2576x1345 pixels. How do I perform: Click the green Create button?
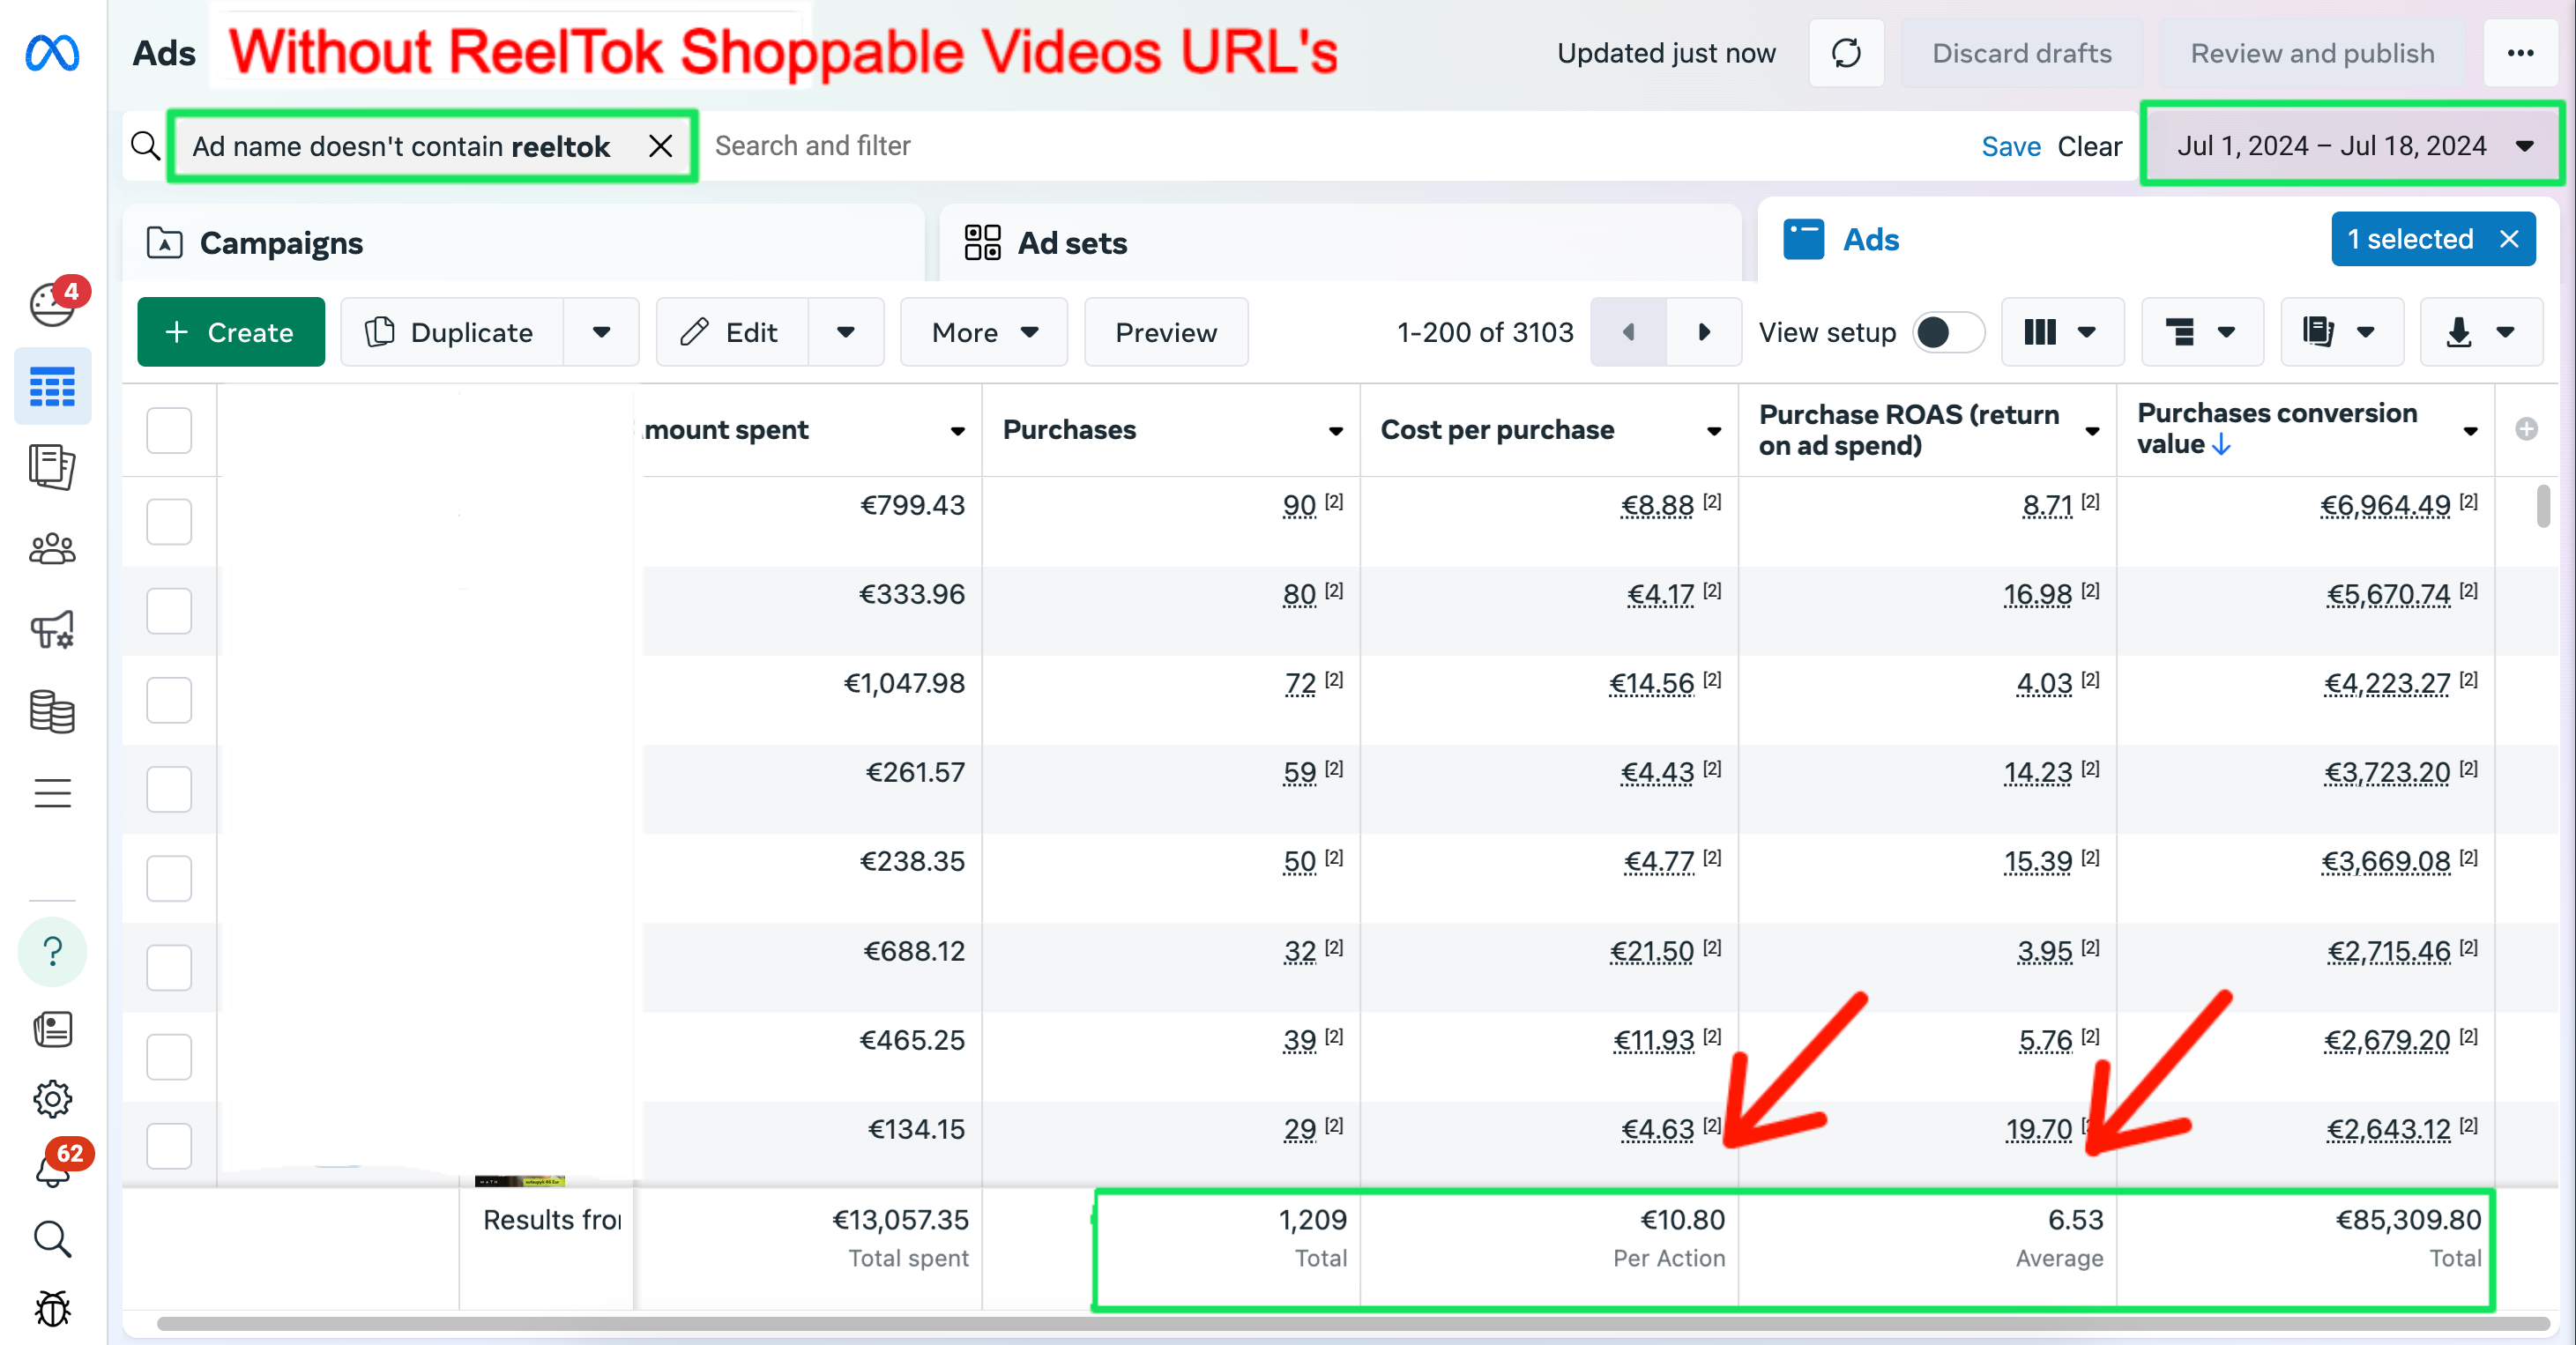(231, 332)
